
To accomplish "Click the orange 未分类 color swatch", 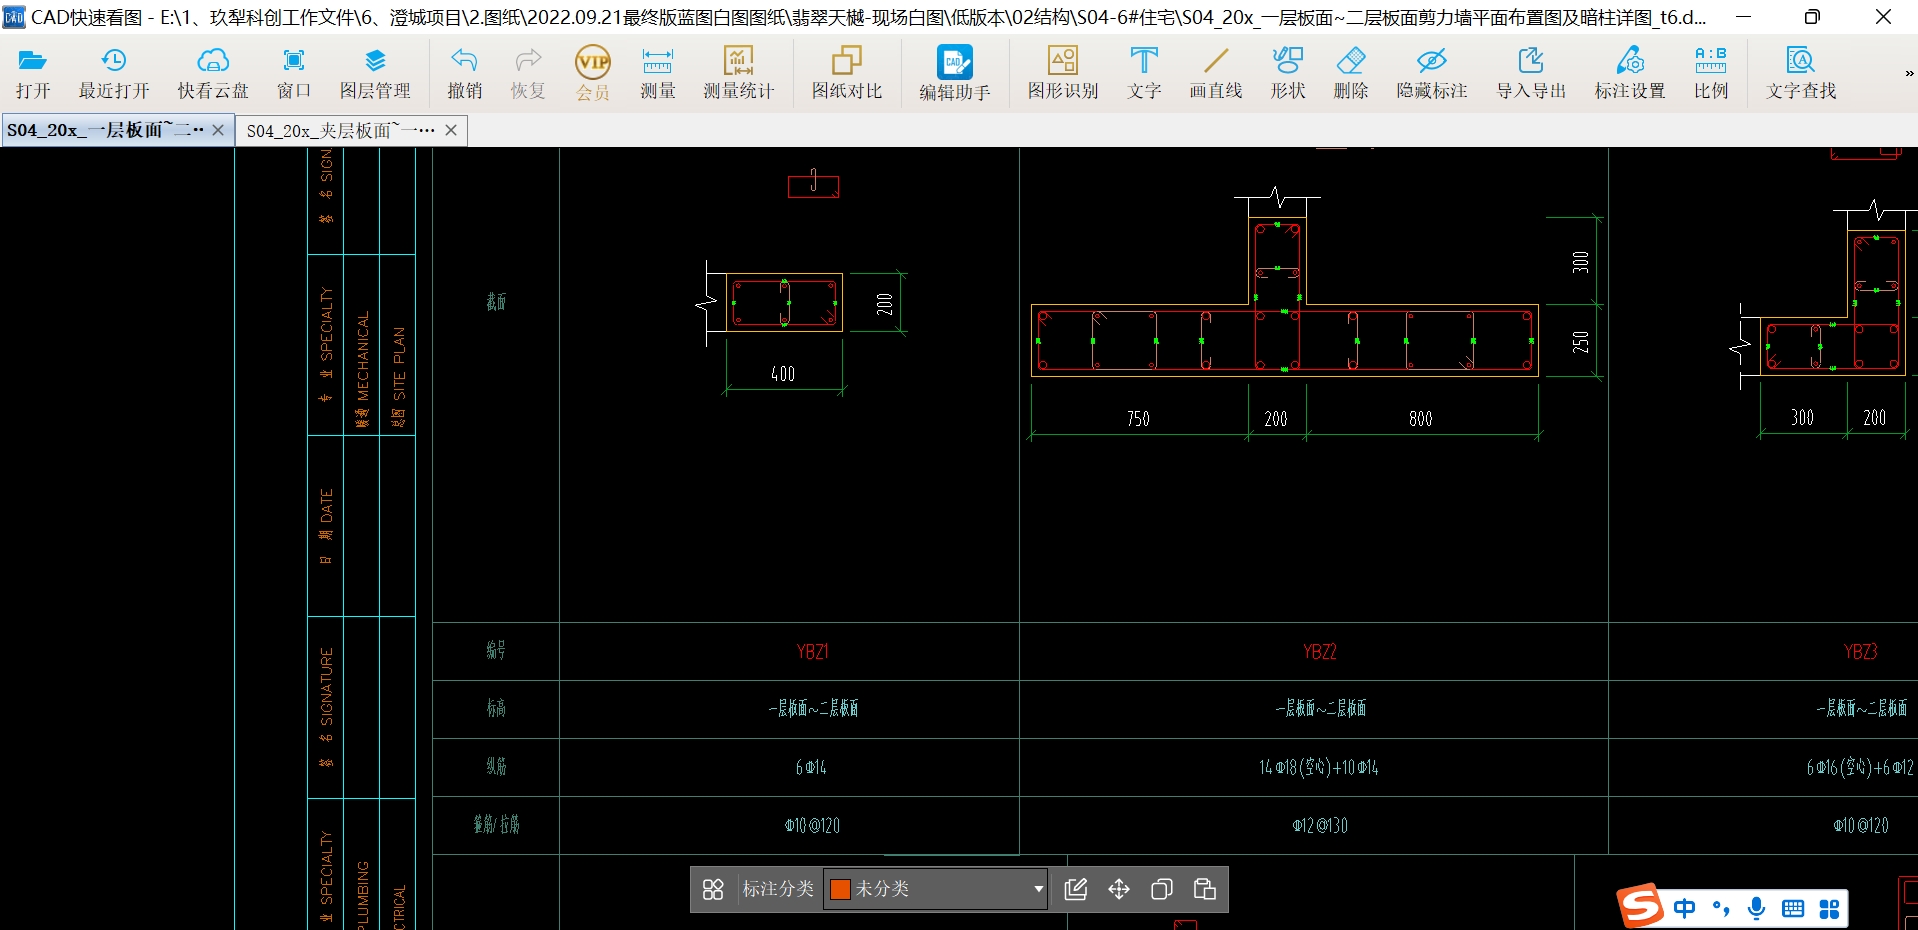I will (840, 889).
